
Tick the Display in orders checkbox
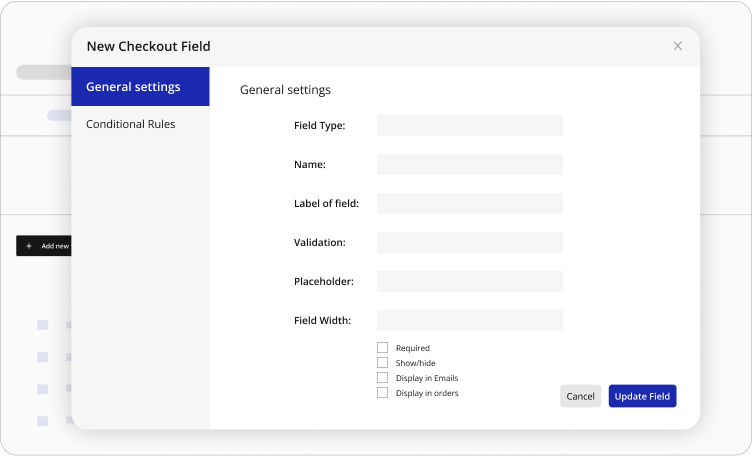382,393
